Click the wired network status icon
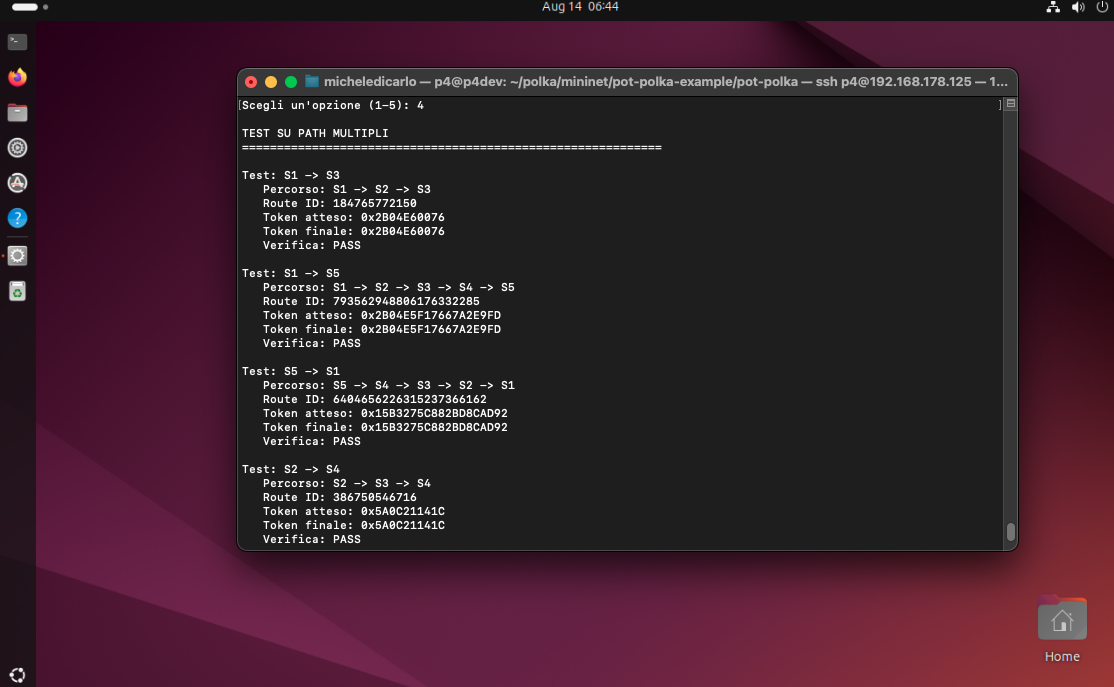 [x=1053, y=7]
